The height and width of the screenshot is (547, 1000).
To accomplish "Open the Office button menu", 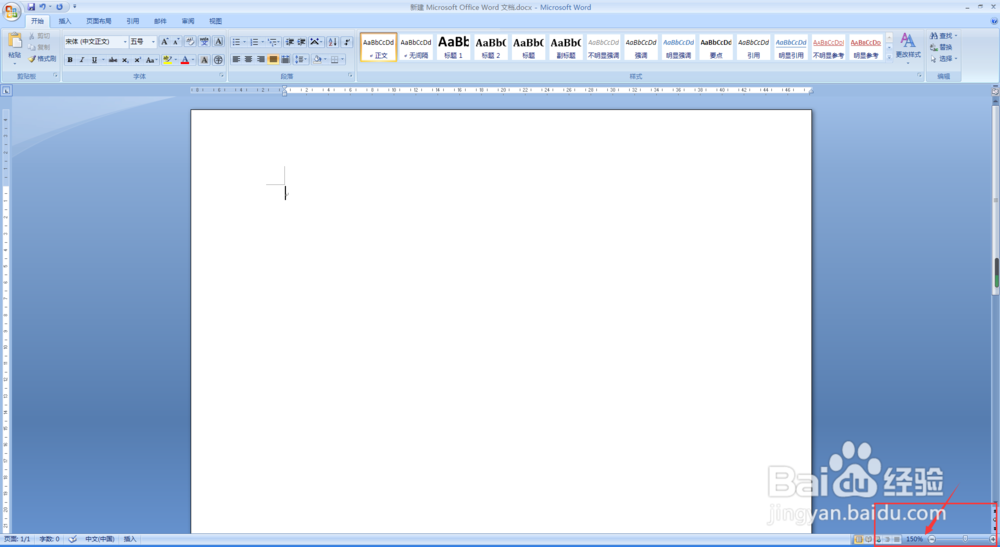I will (x=11, y=11).
